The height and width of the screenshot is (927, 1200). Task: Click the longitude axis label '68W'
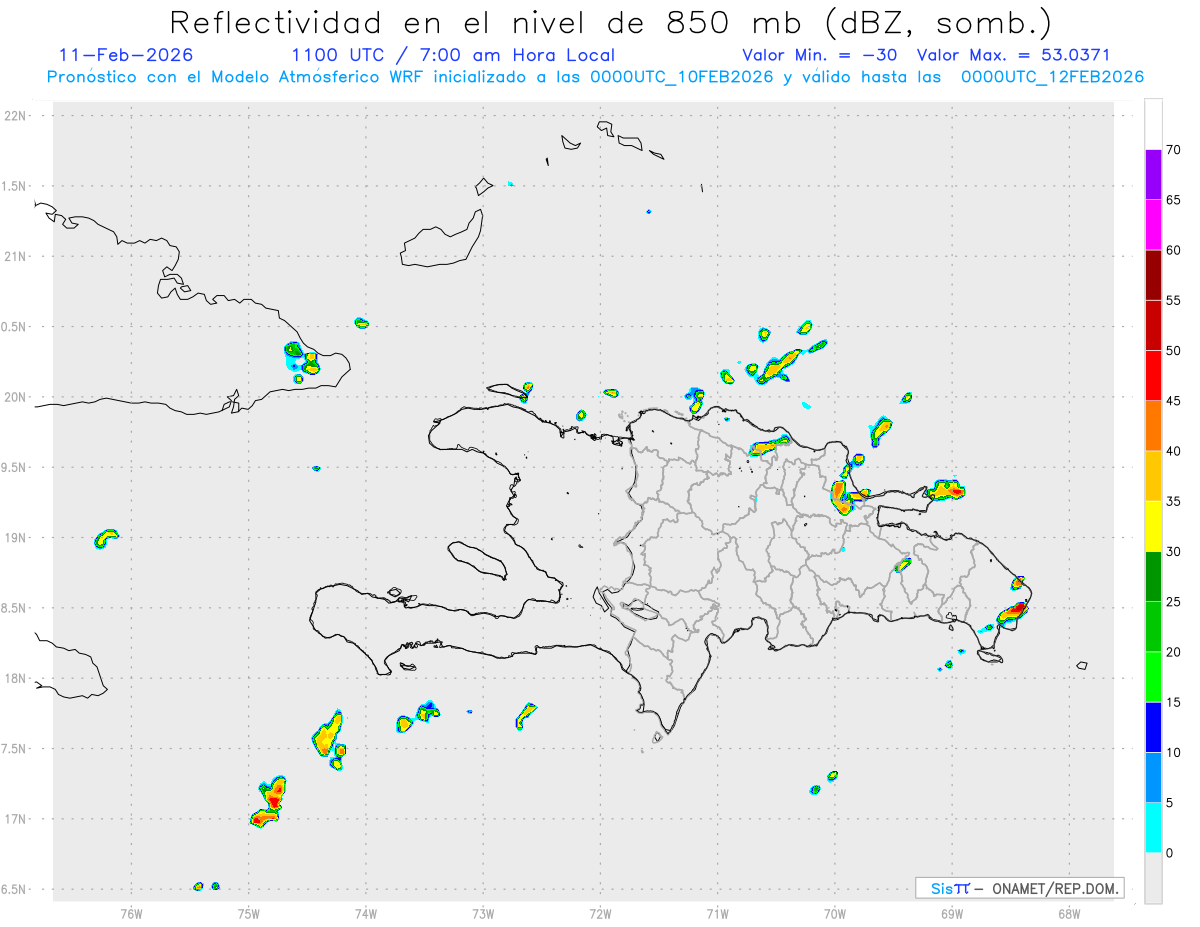(x=1069, y=913)
